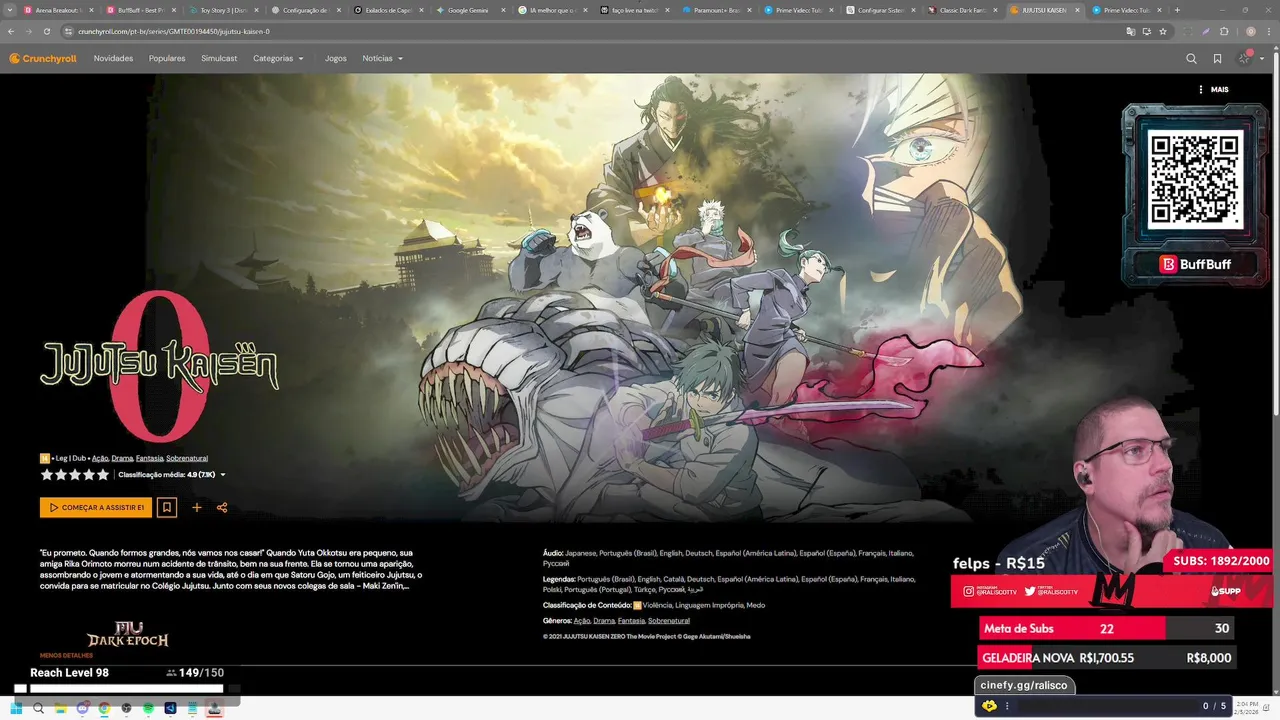Bookmark this page with the star icon
Screen dimensions: 1280x720
click(1163, 31)
